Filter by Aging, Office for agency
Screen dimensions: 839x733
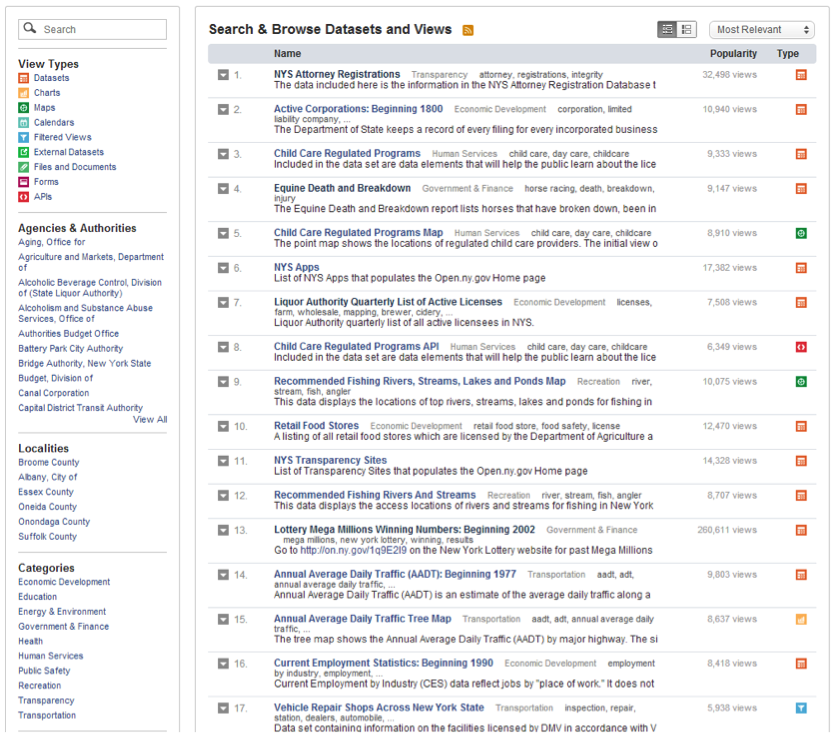tap(51, 242)
